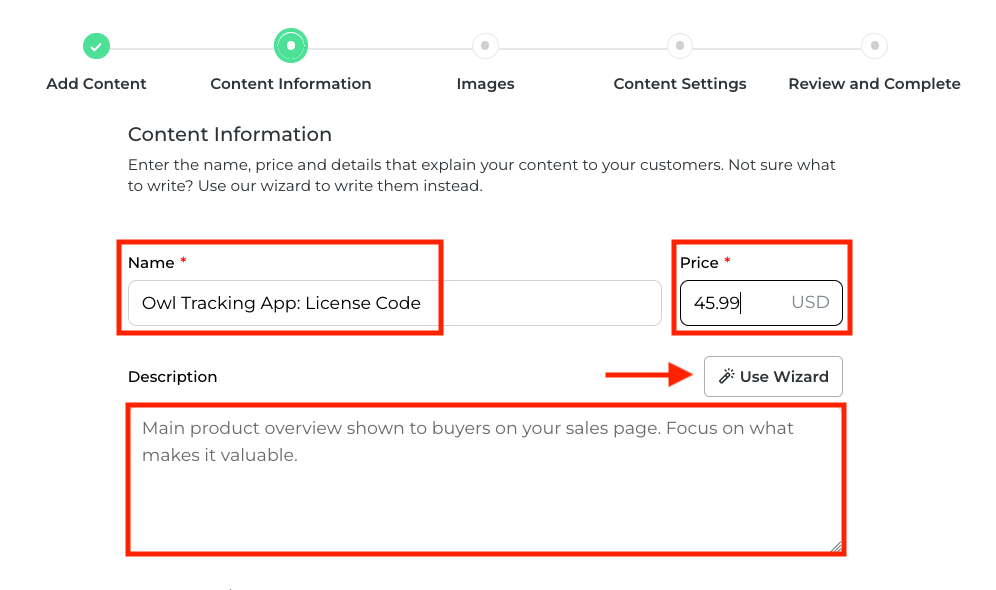This screenshot has height=590, width=996.
Task: Click into the Price field showing 45.99
Action: pyautogui.click(x=730, y=303)
